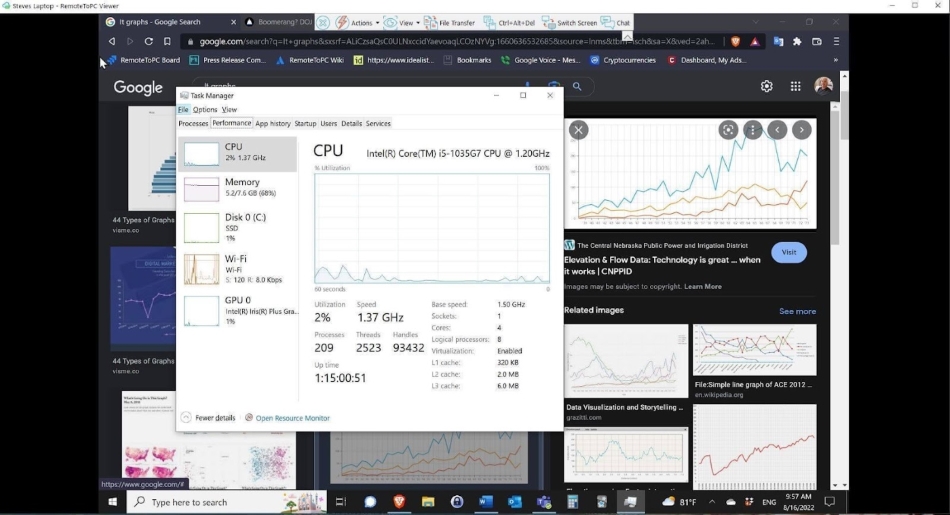Screen dimensions: 950x515
Task: Open Google apps grid icon
Action: (795, 87)
